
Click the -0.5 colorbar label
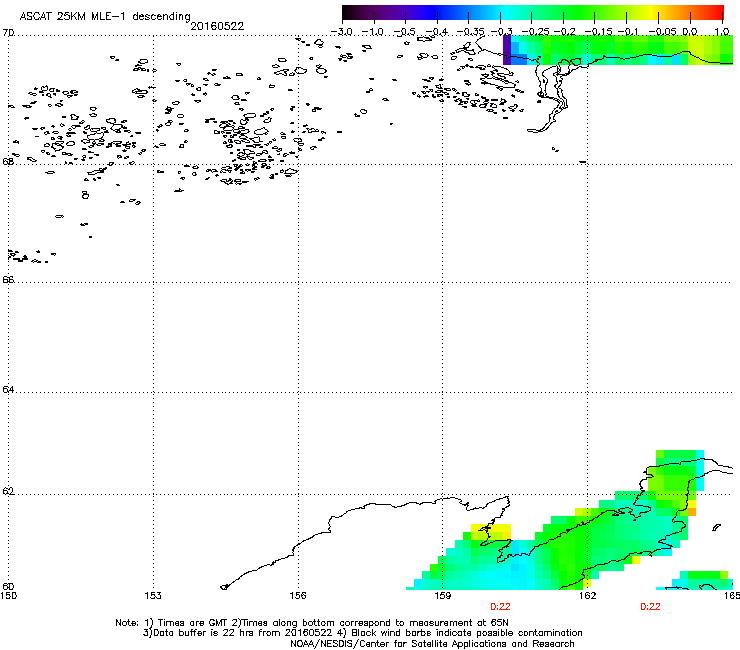(x=404, y=32)
